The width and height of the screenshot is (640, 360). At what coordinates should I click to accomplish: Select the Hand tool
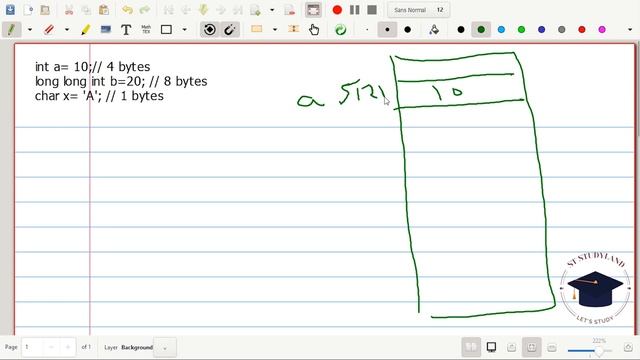pyautogui.click(x=313, y=29)
